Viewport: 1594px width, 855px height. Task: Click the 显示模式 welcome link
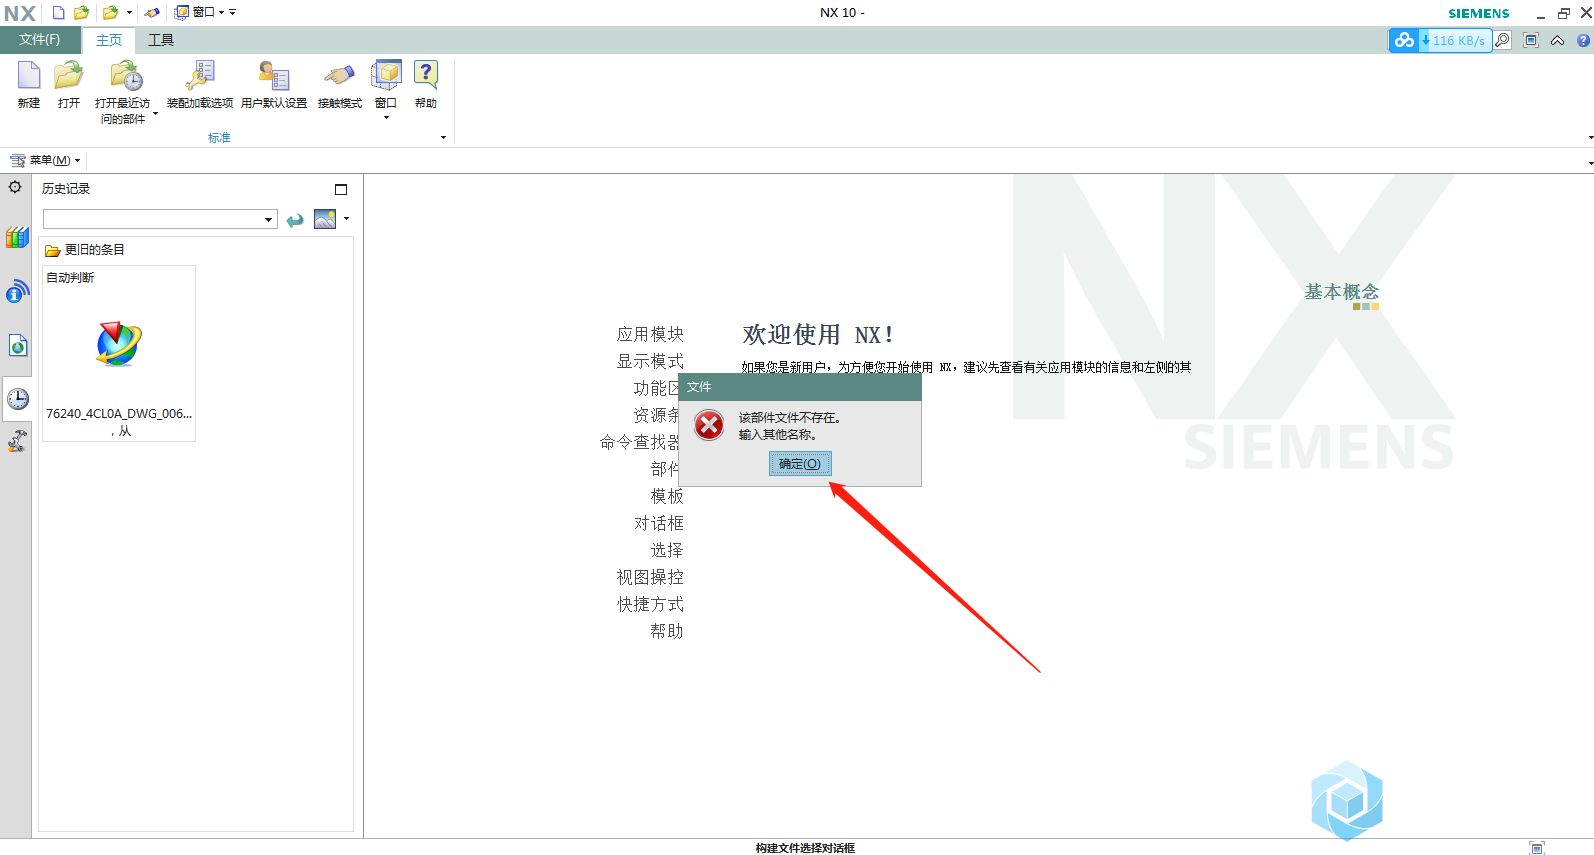coord(650,361)
